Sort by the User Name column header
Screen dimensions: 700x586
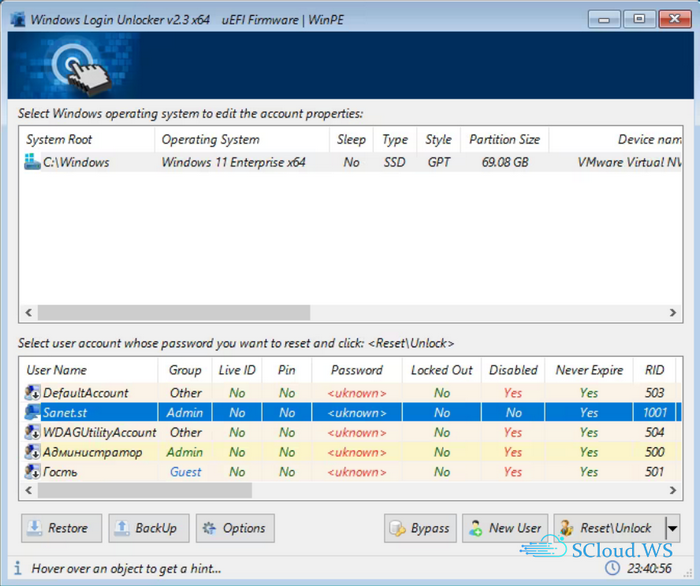point(89,370)
